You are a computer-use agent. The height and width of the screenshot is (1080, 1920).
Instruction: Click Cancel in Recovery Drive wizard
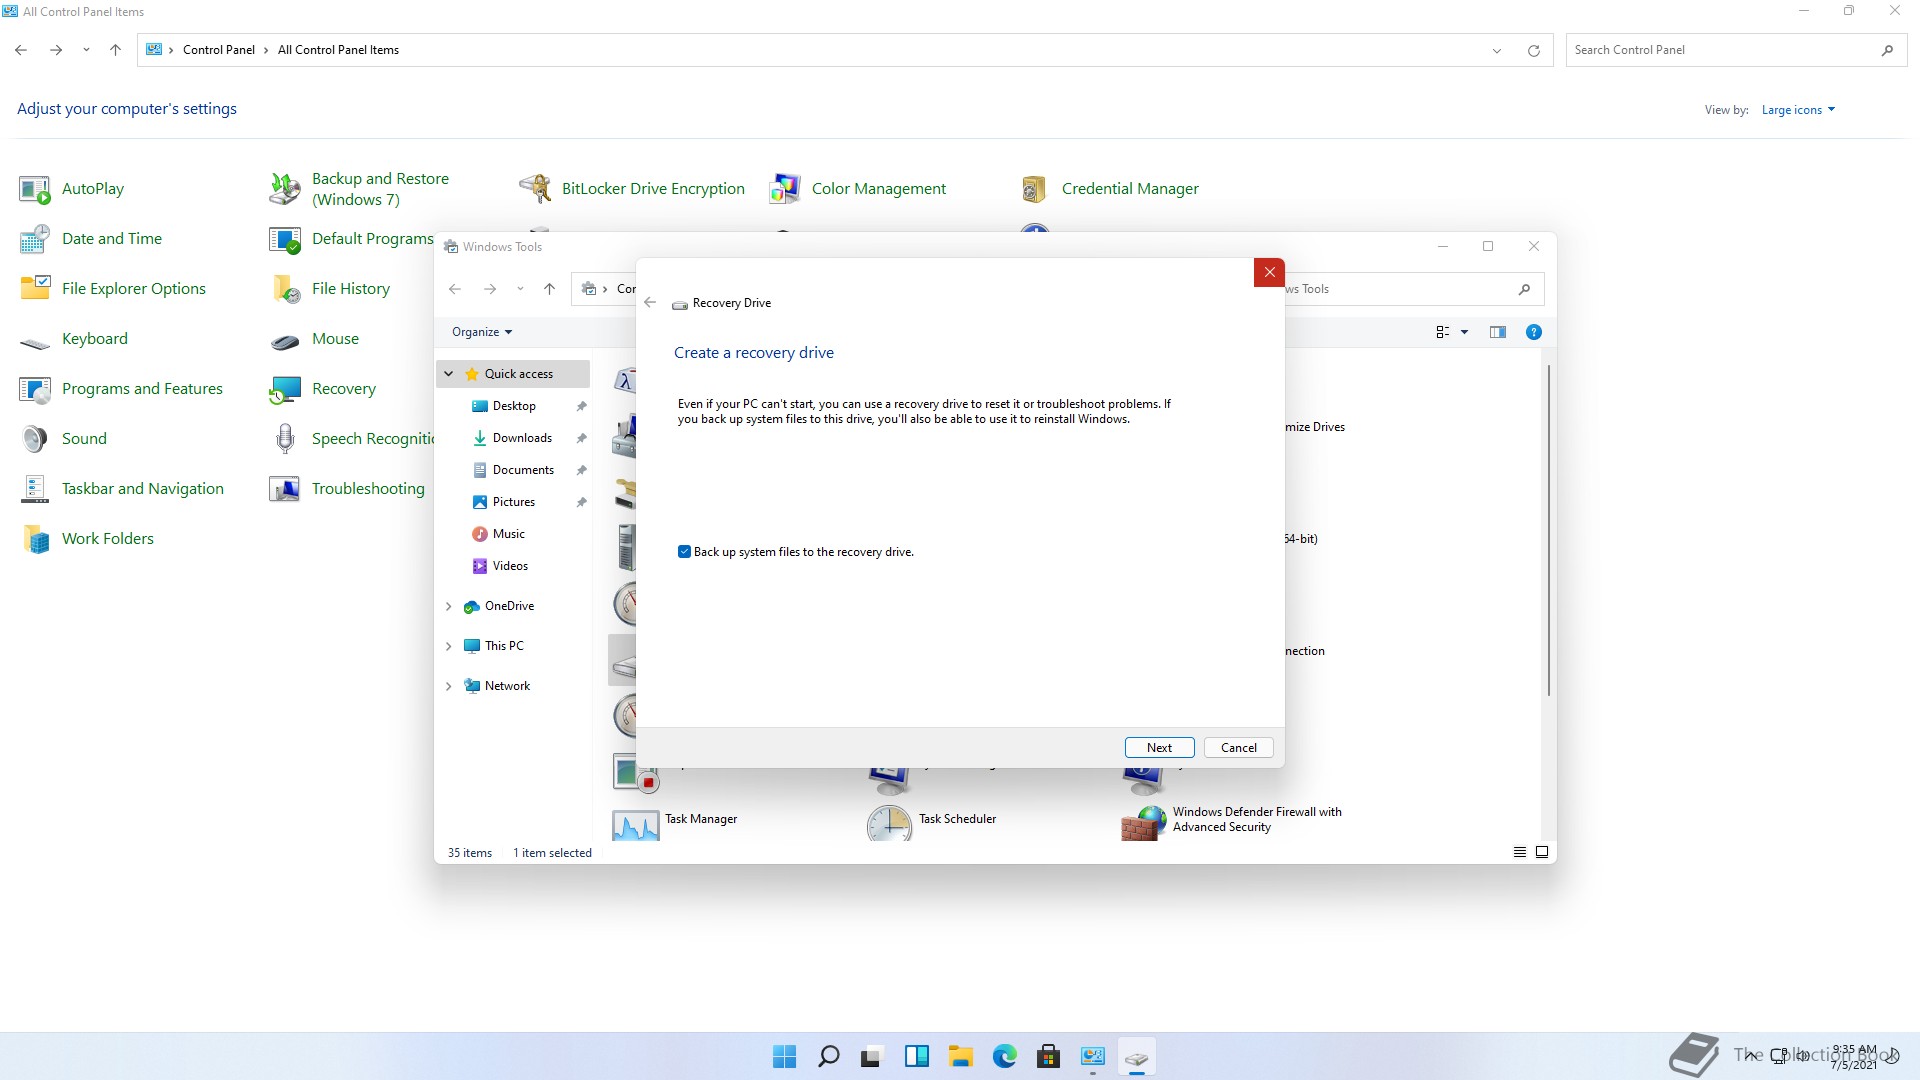(x=1238, y=748)
